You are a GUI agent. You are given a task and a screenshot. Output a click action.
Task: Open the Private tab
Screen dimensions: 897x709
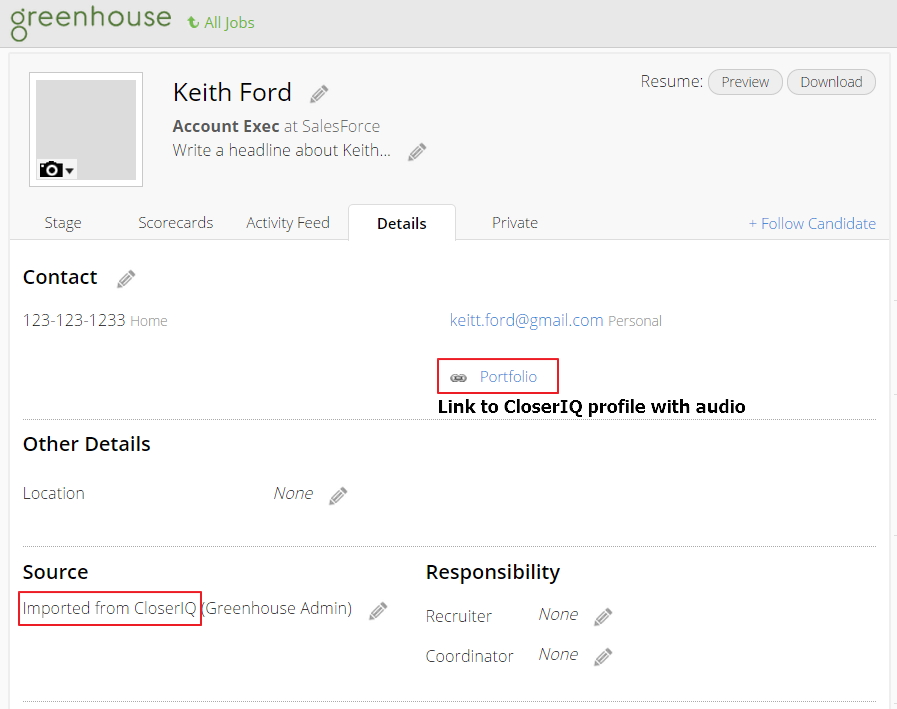(x=515, y=223)
